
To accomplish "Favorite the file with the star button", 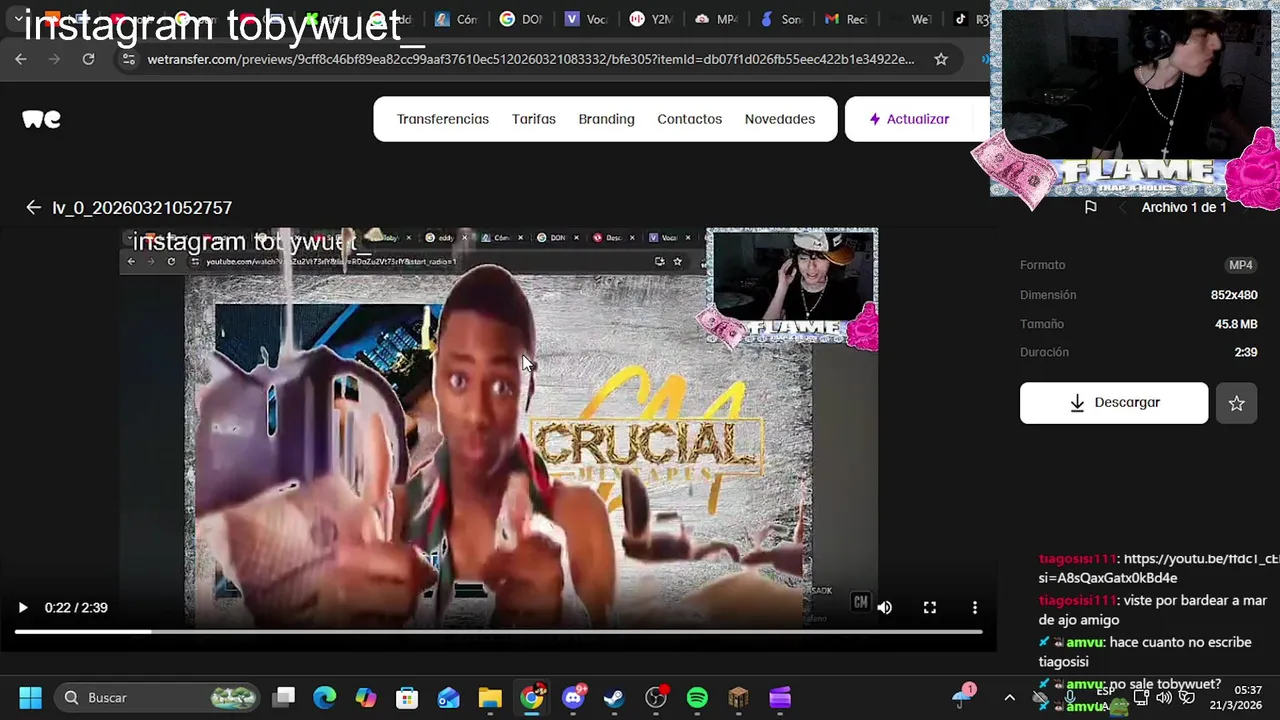I will click(1236, 403).
